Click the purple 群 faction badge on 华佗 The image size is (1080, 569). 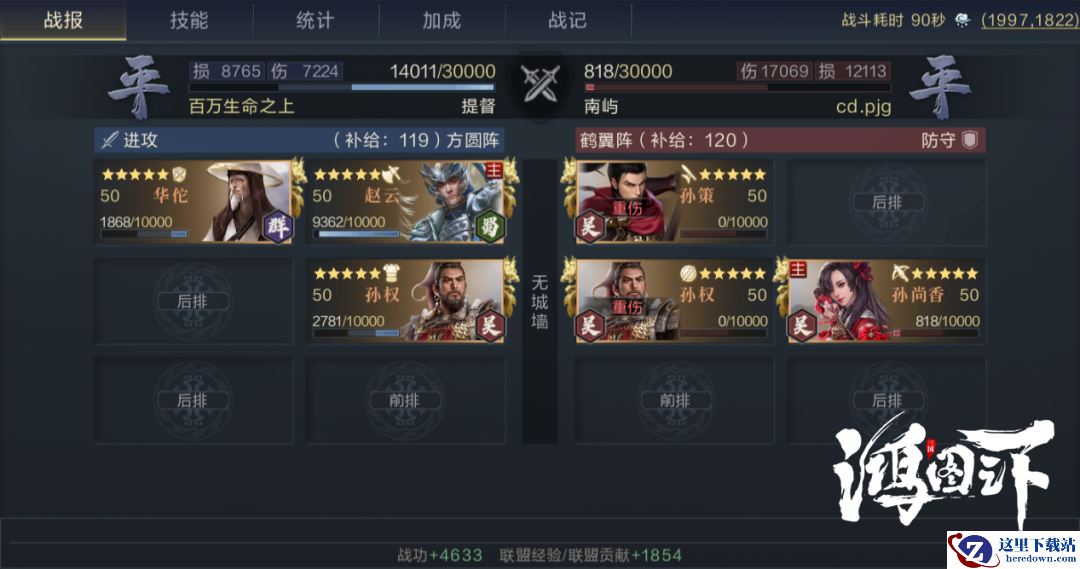[x=278, y=226]
